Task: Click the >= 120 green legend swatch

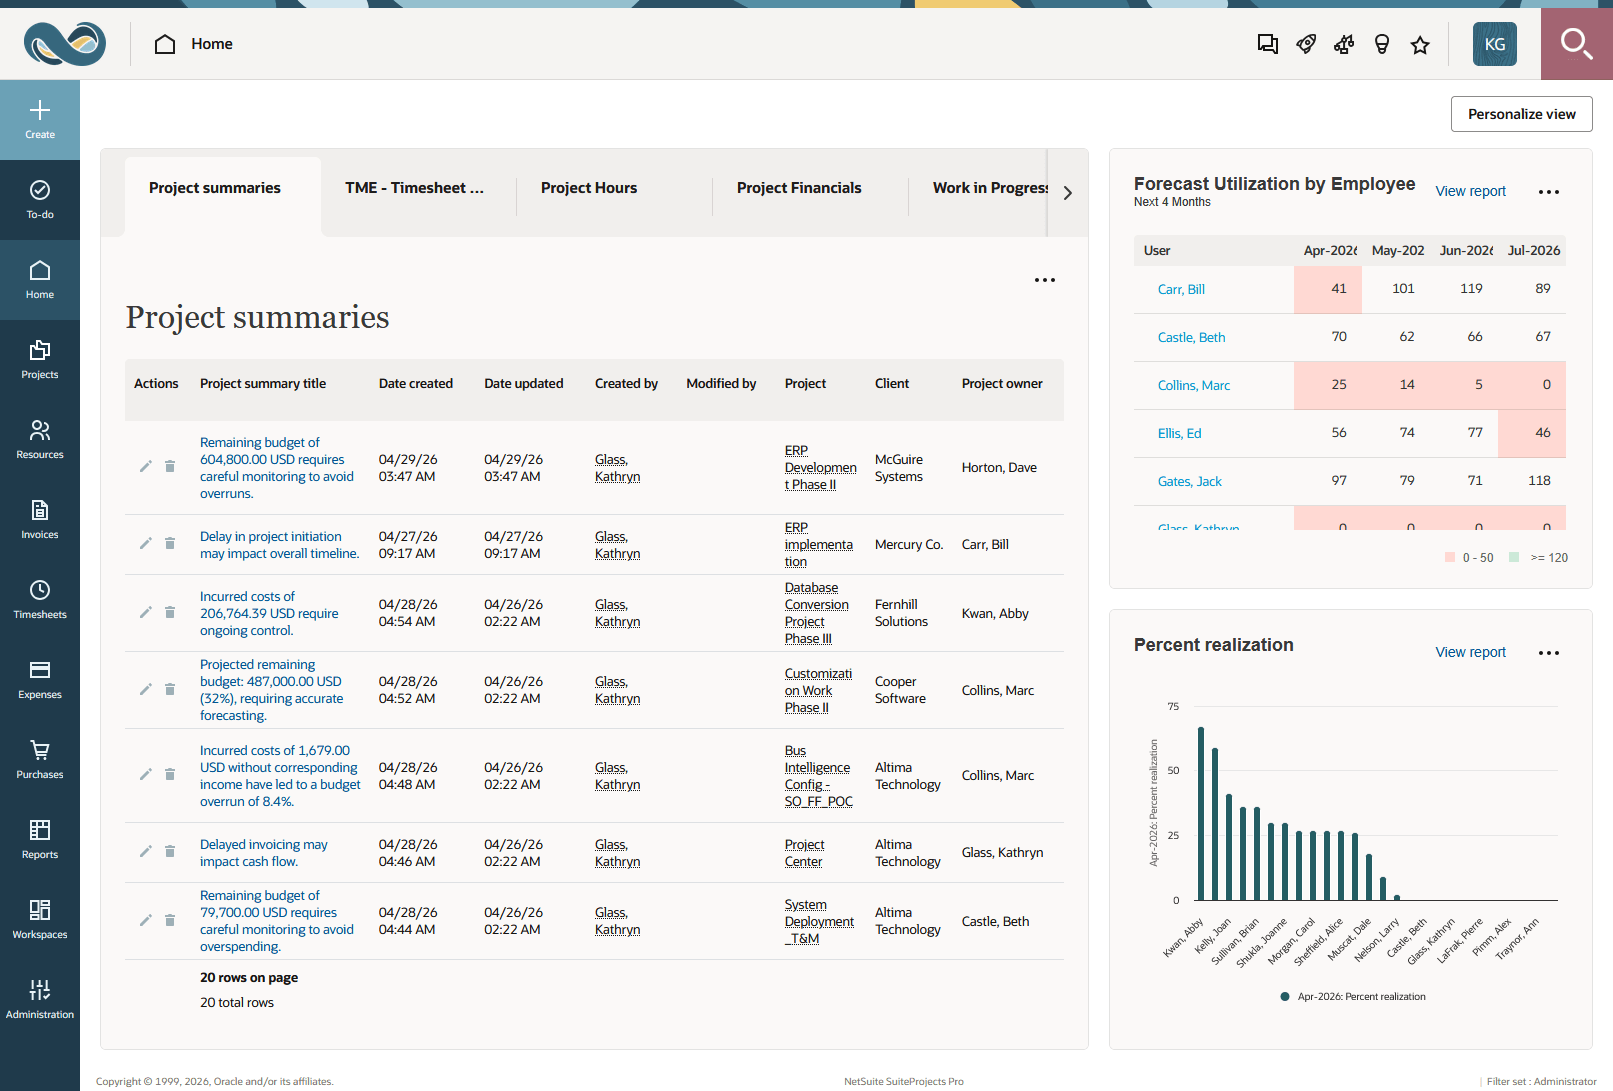Action: click(x=1514, y=557)
